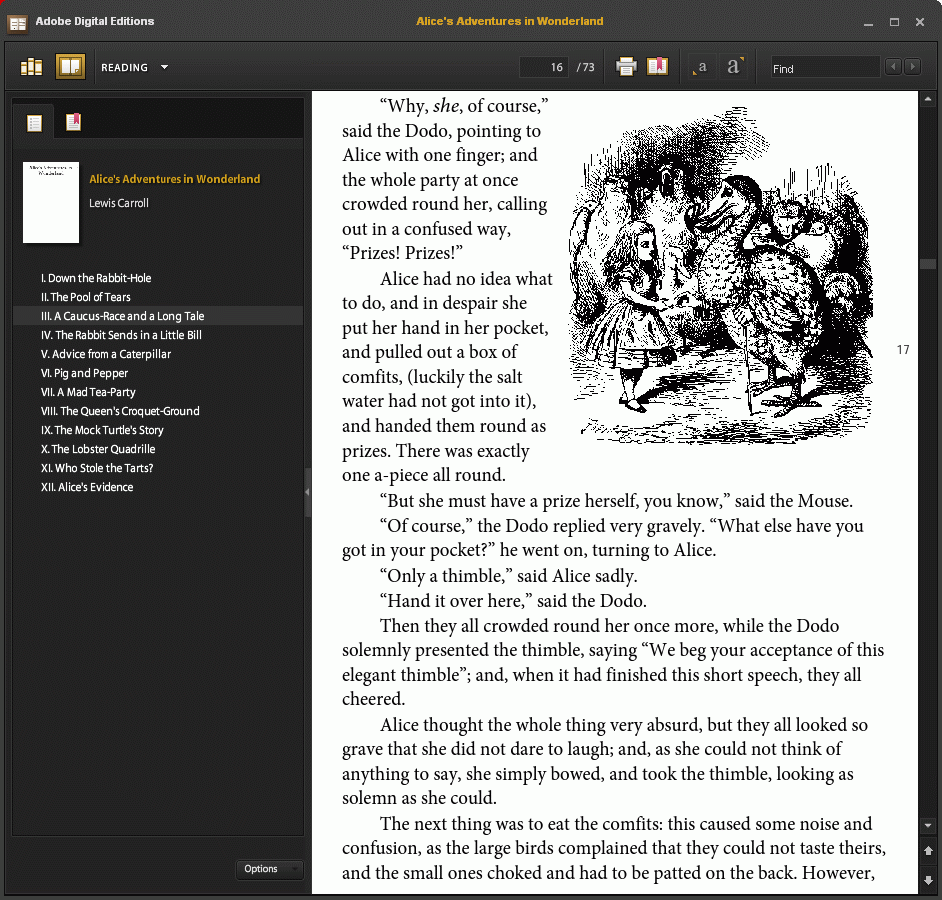Switch to Library view icon
The height and width of the screenshot is (900, 942).
[31, 67]
